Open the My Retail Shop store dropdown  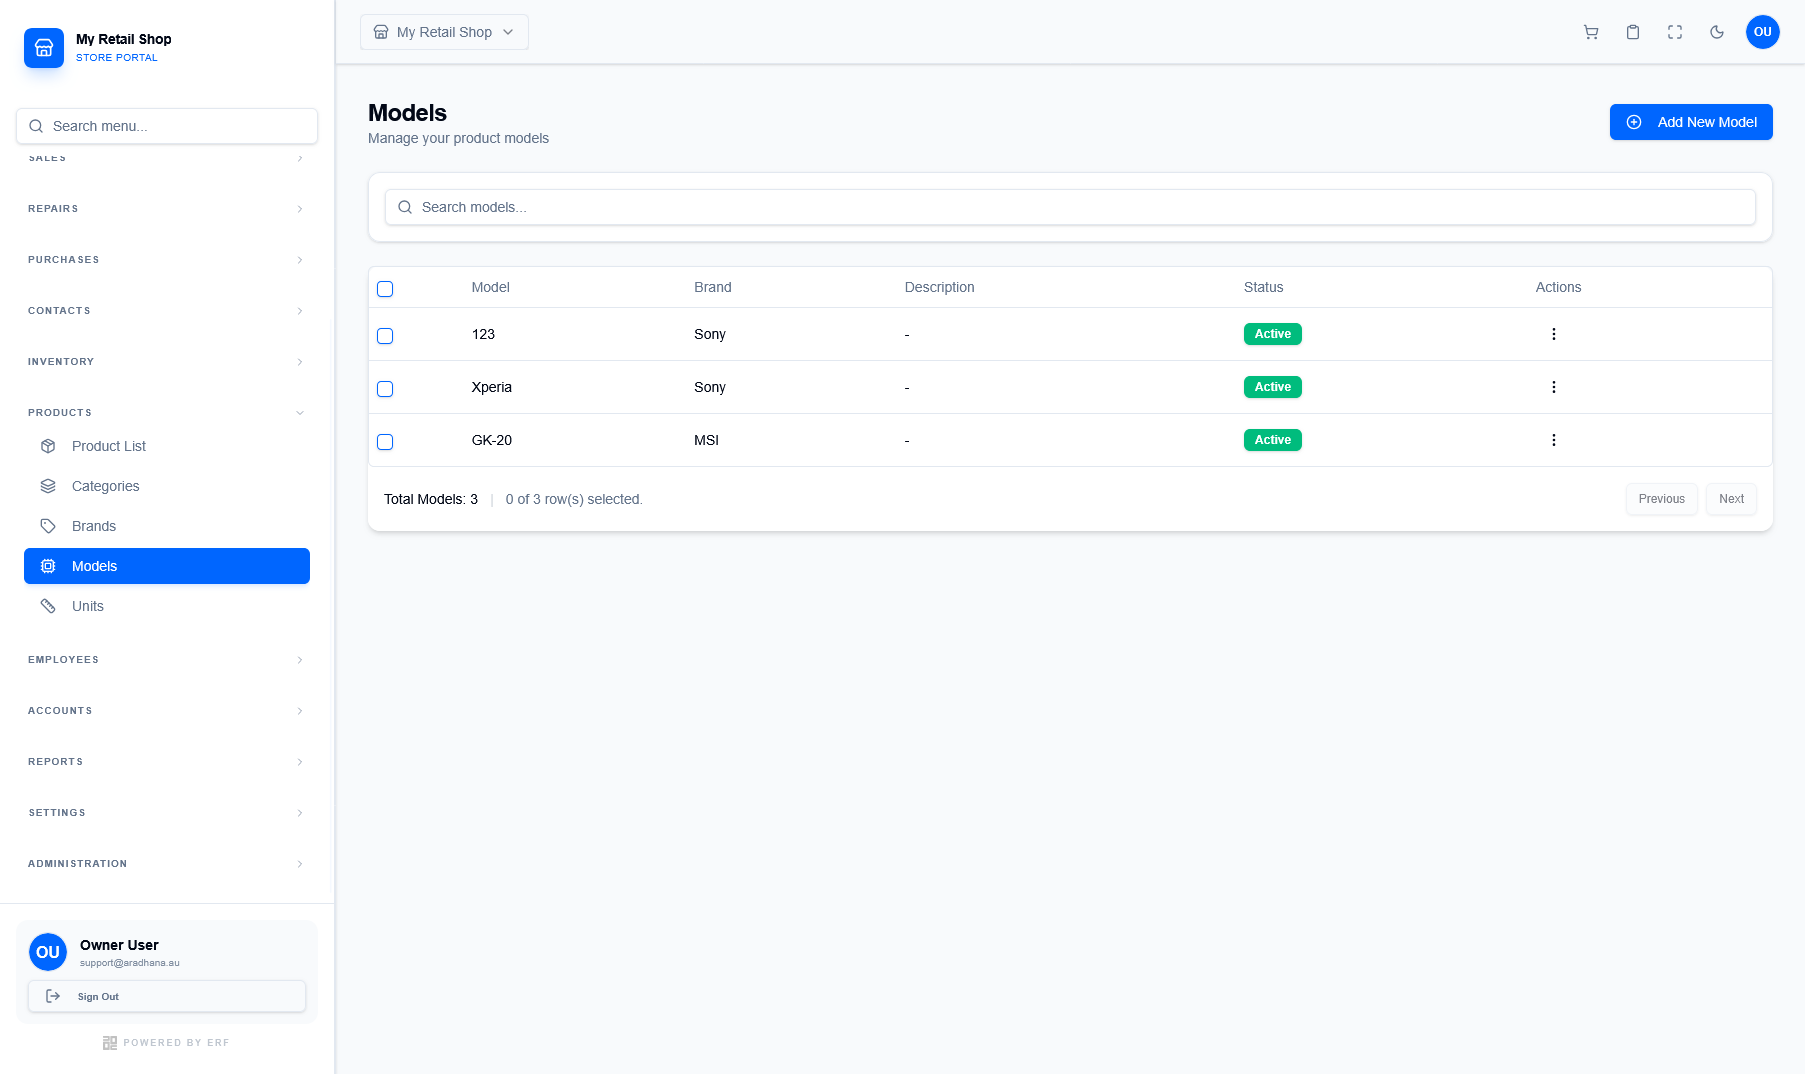(444, 32)
